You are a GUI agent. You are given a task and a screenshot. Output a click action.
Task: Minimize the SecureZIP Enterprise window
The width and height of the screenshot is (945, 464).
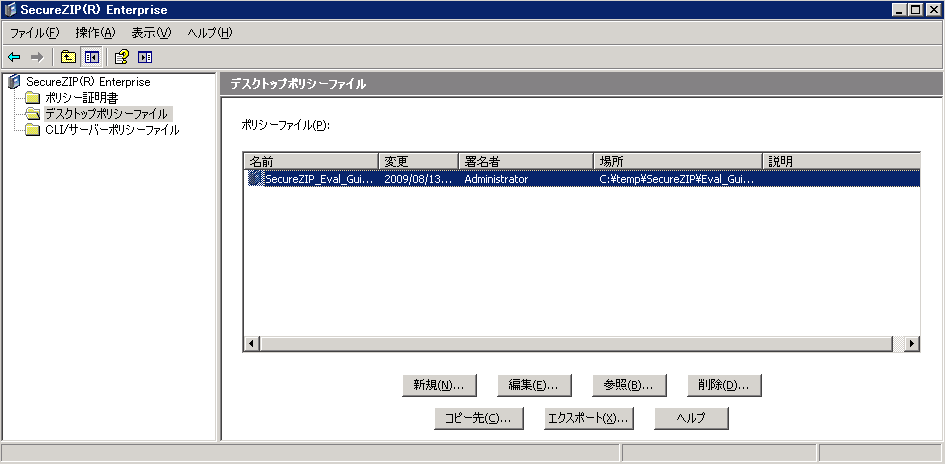coord(900,10)
